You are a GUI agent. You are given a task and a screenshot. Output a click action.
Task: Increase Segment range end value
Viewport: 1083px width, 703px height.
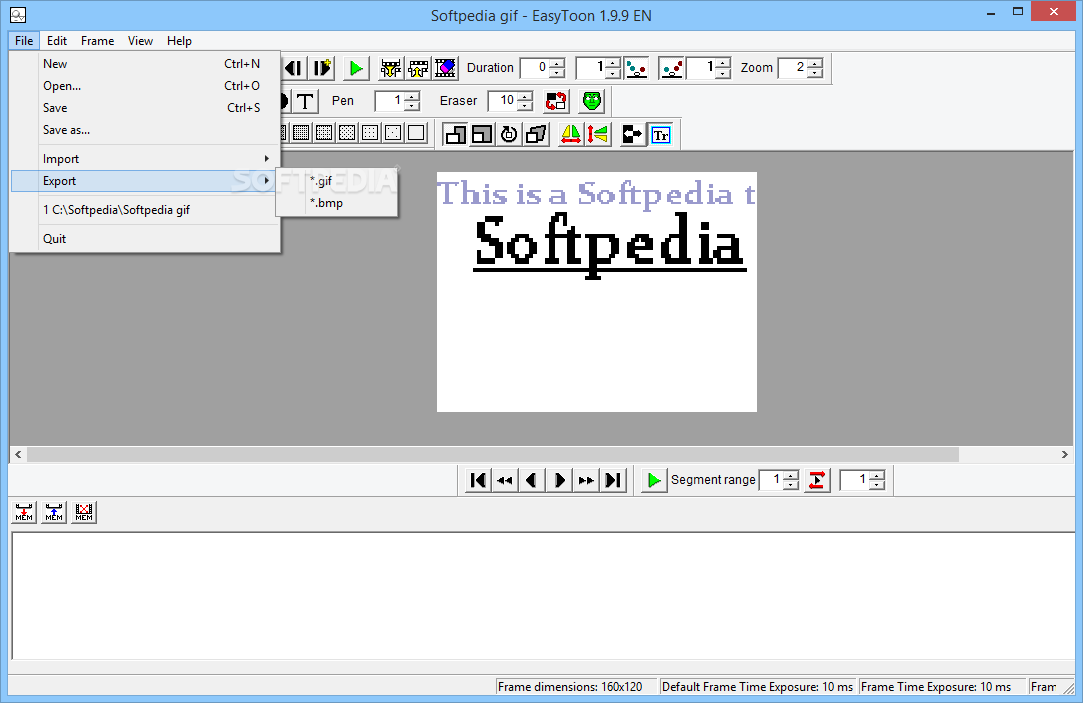(x=877, y=475)
